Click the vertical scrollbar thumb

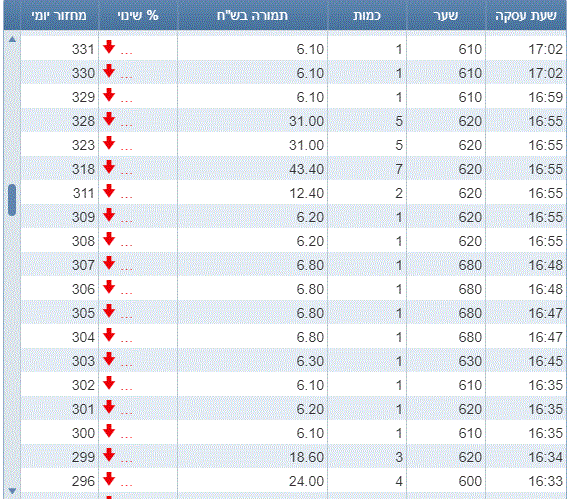click(12, 200)
